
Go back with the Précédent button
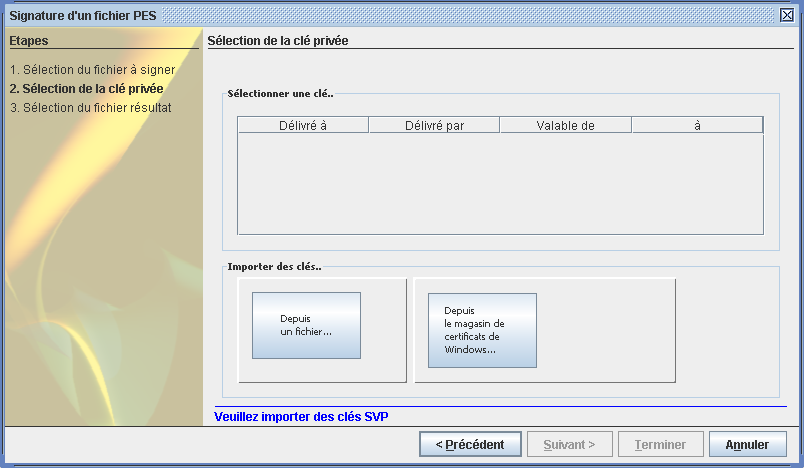470,444
